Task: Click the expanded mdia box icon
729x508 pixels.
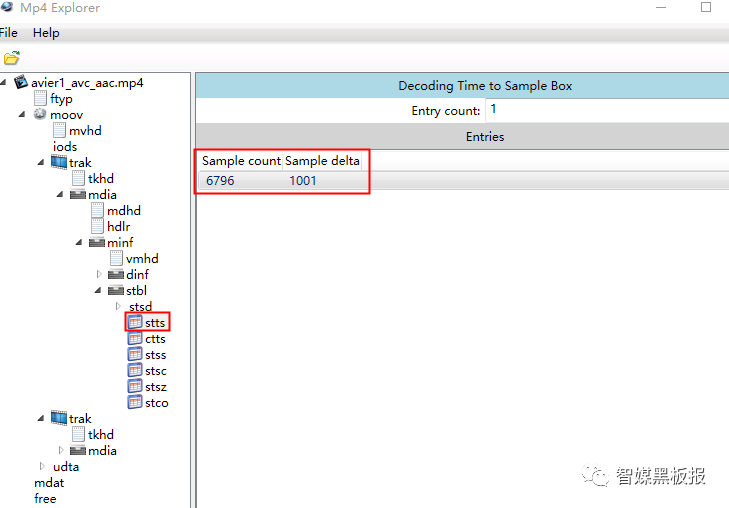Action: point(78,194)
